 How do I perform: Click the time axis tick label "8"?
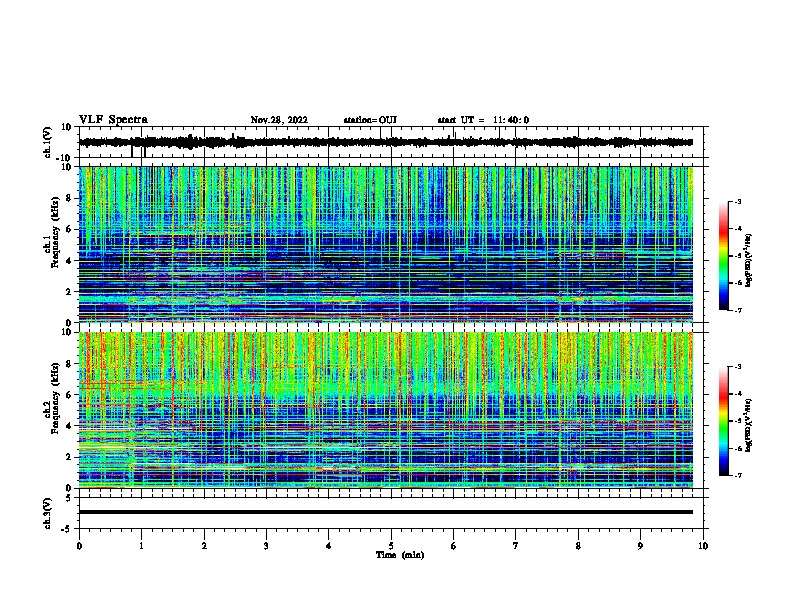[578, 546]
